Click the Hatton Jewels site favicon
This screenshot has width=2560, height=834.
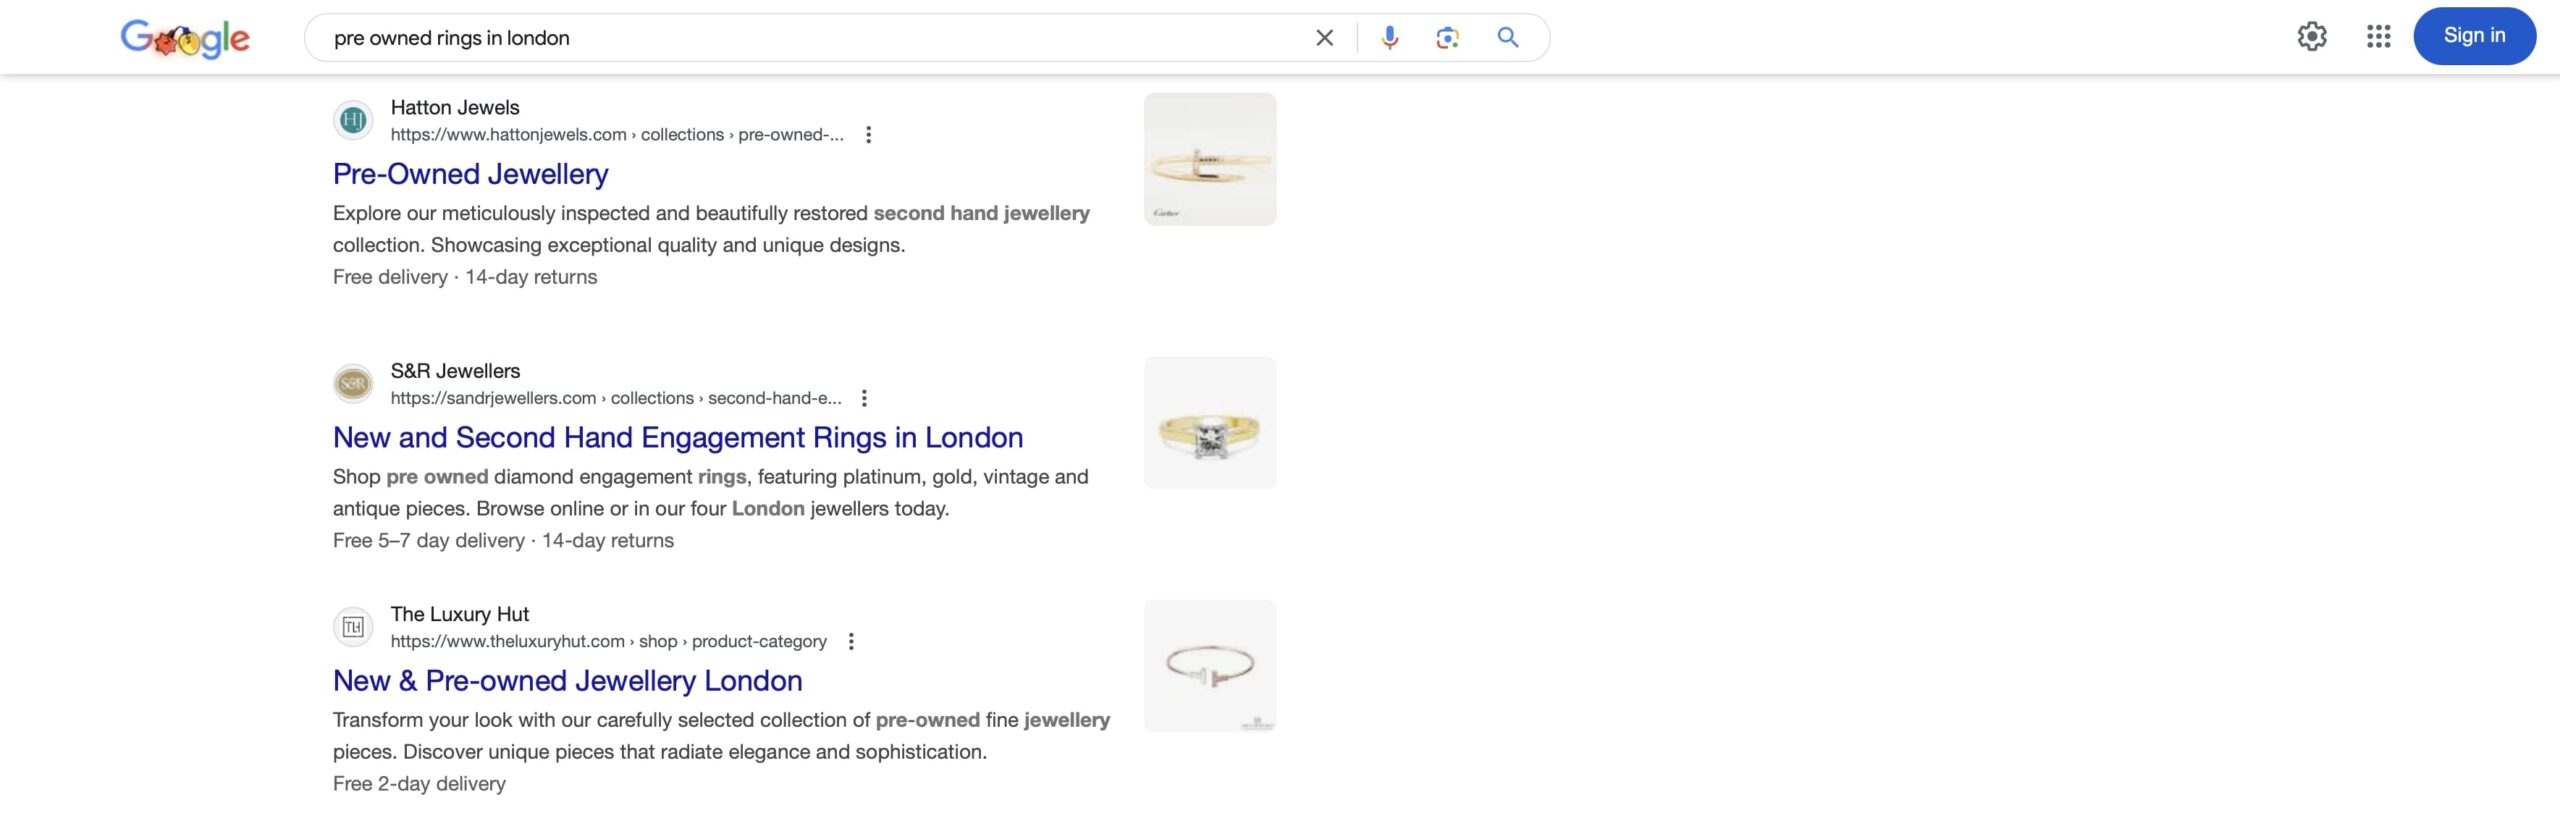[x=352, y=119]
